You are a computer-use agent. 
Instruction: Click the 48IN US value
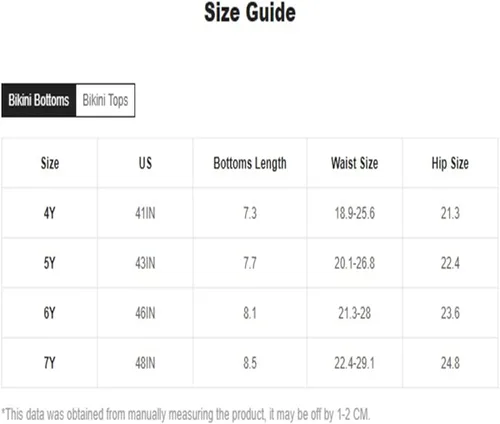pos(145,363)
